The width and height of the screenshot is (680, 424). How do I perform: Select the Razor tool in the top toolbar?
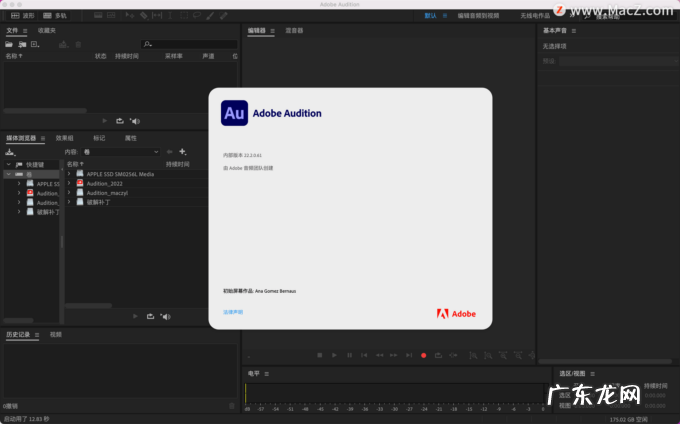click(143, 16)
